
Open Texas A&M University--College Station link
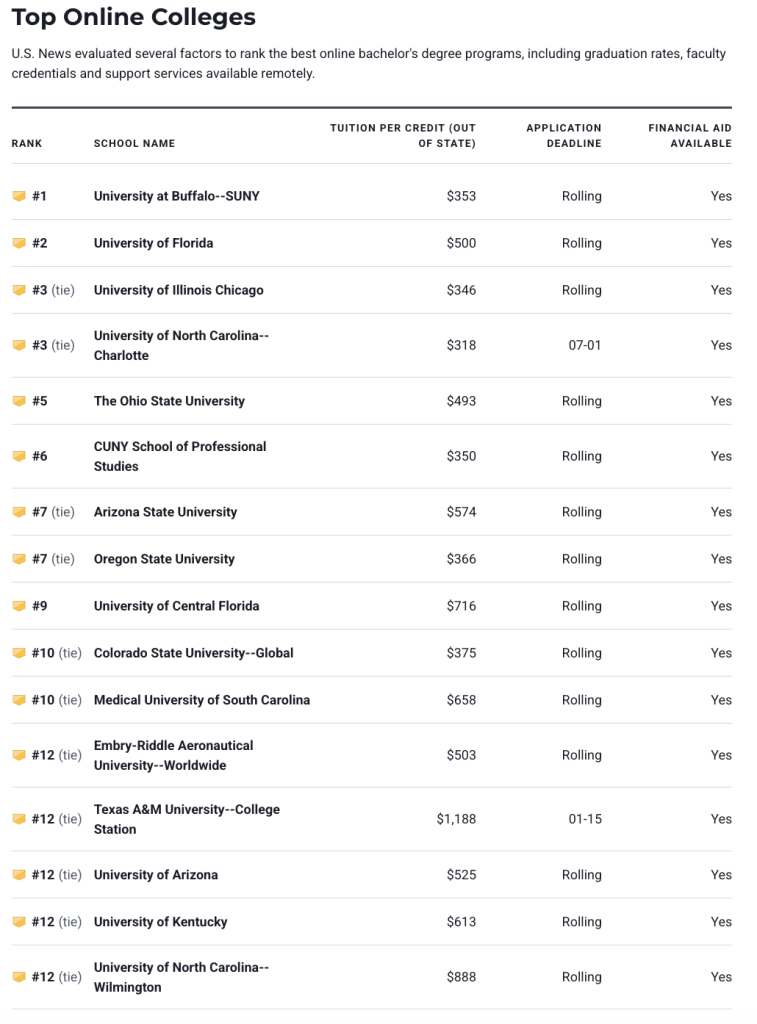186,819
